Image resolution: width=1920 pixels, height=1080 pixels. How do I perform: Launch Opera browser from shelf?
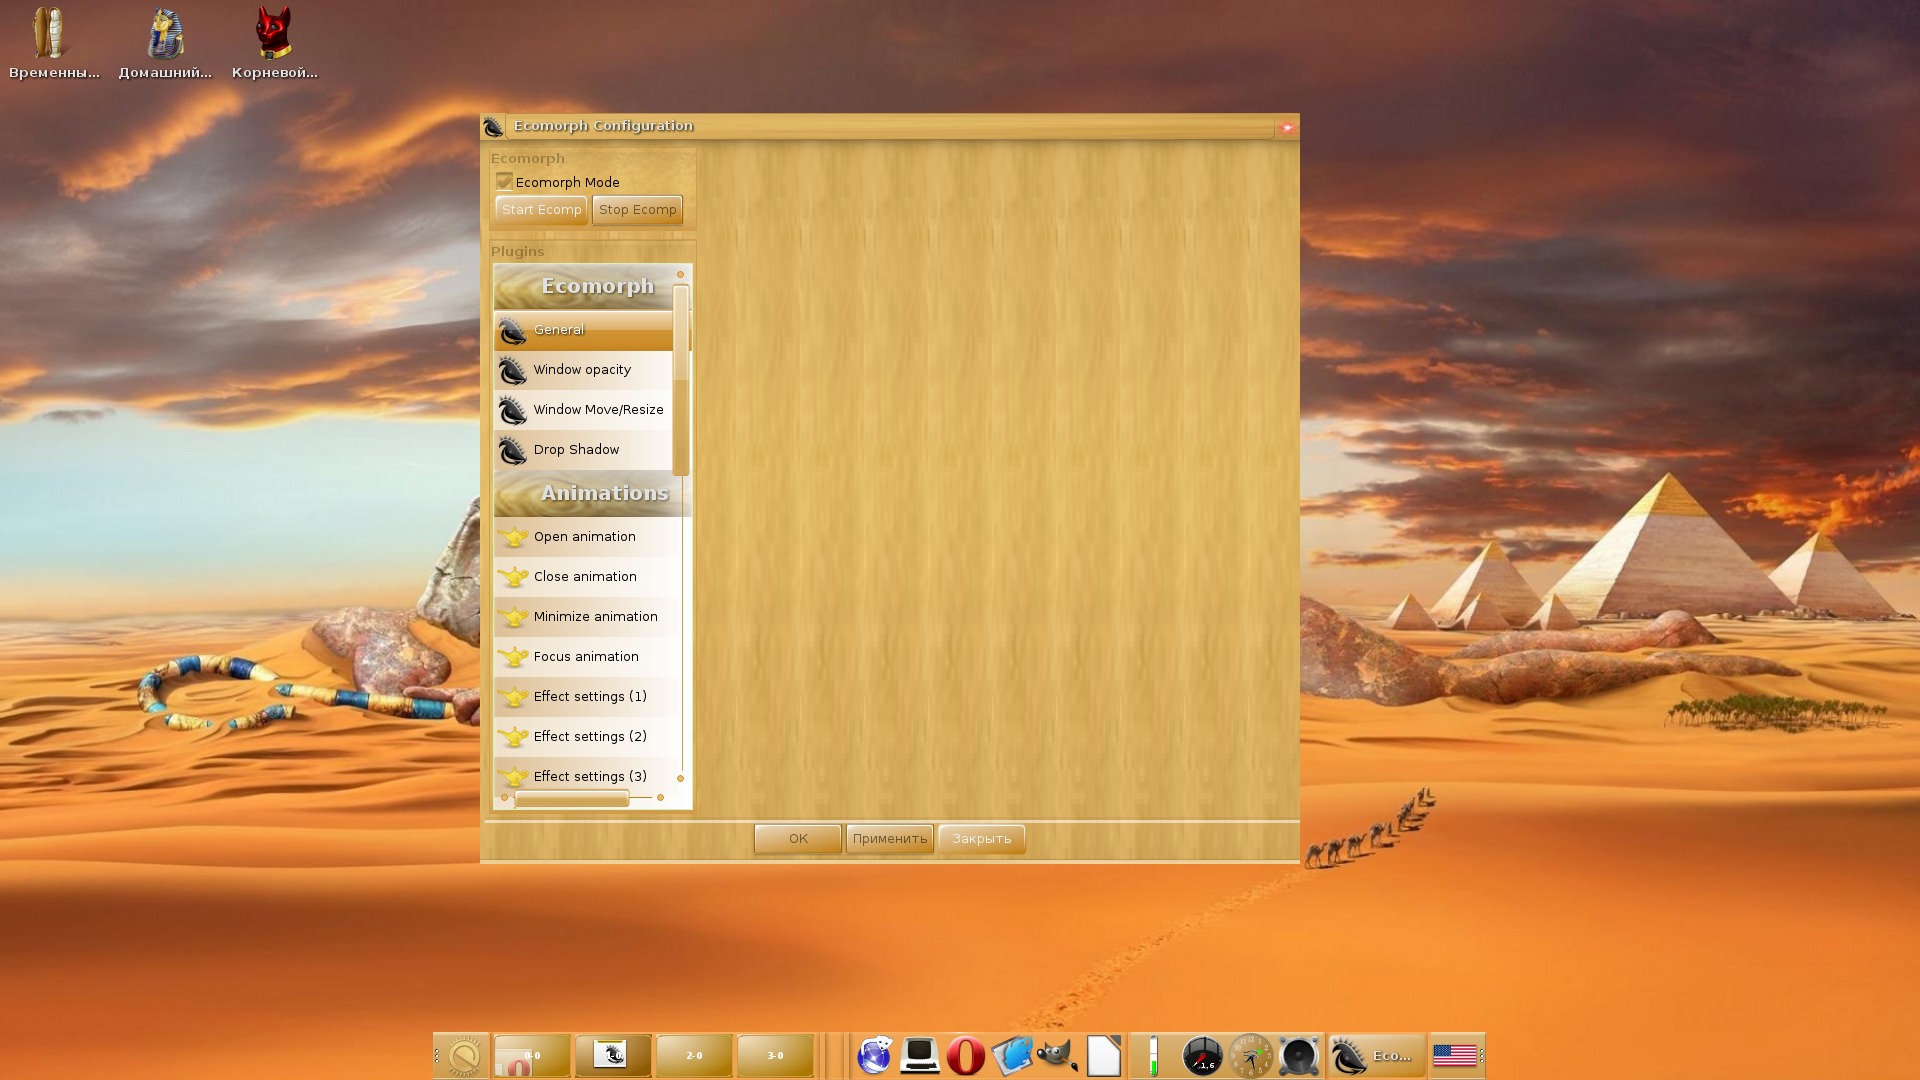tap(966, 1056)
